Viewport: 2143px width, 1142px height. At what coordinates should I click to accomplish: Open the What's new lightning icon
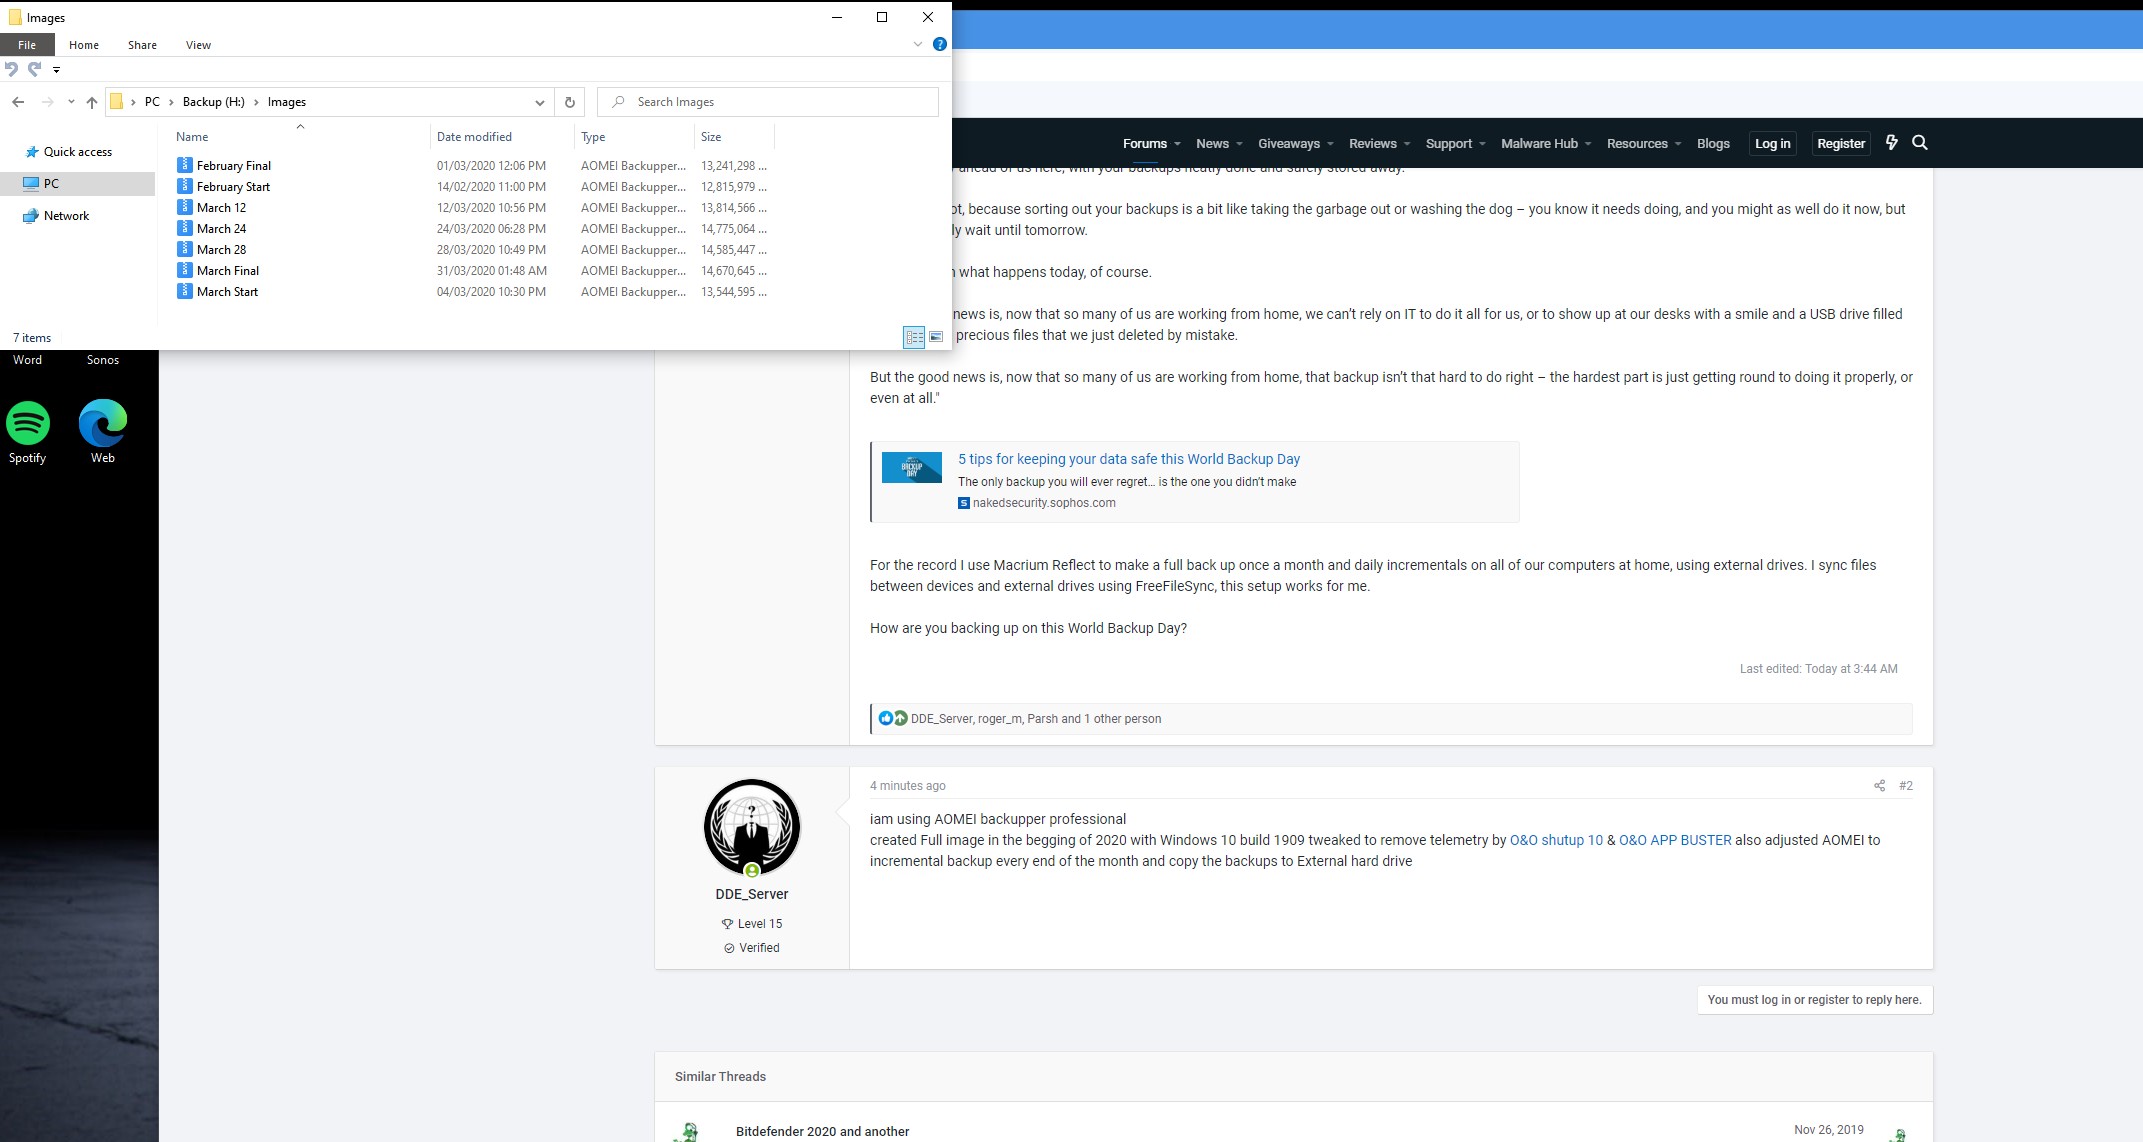point(1891,143)
